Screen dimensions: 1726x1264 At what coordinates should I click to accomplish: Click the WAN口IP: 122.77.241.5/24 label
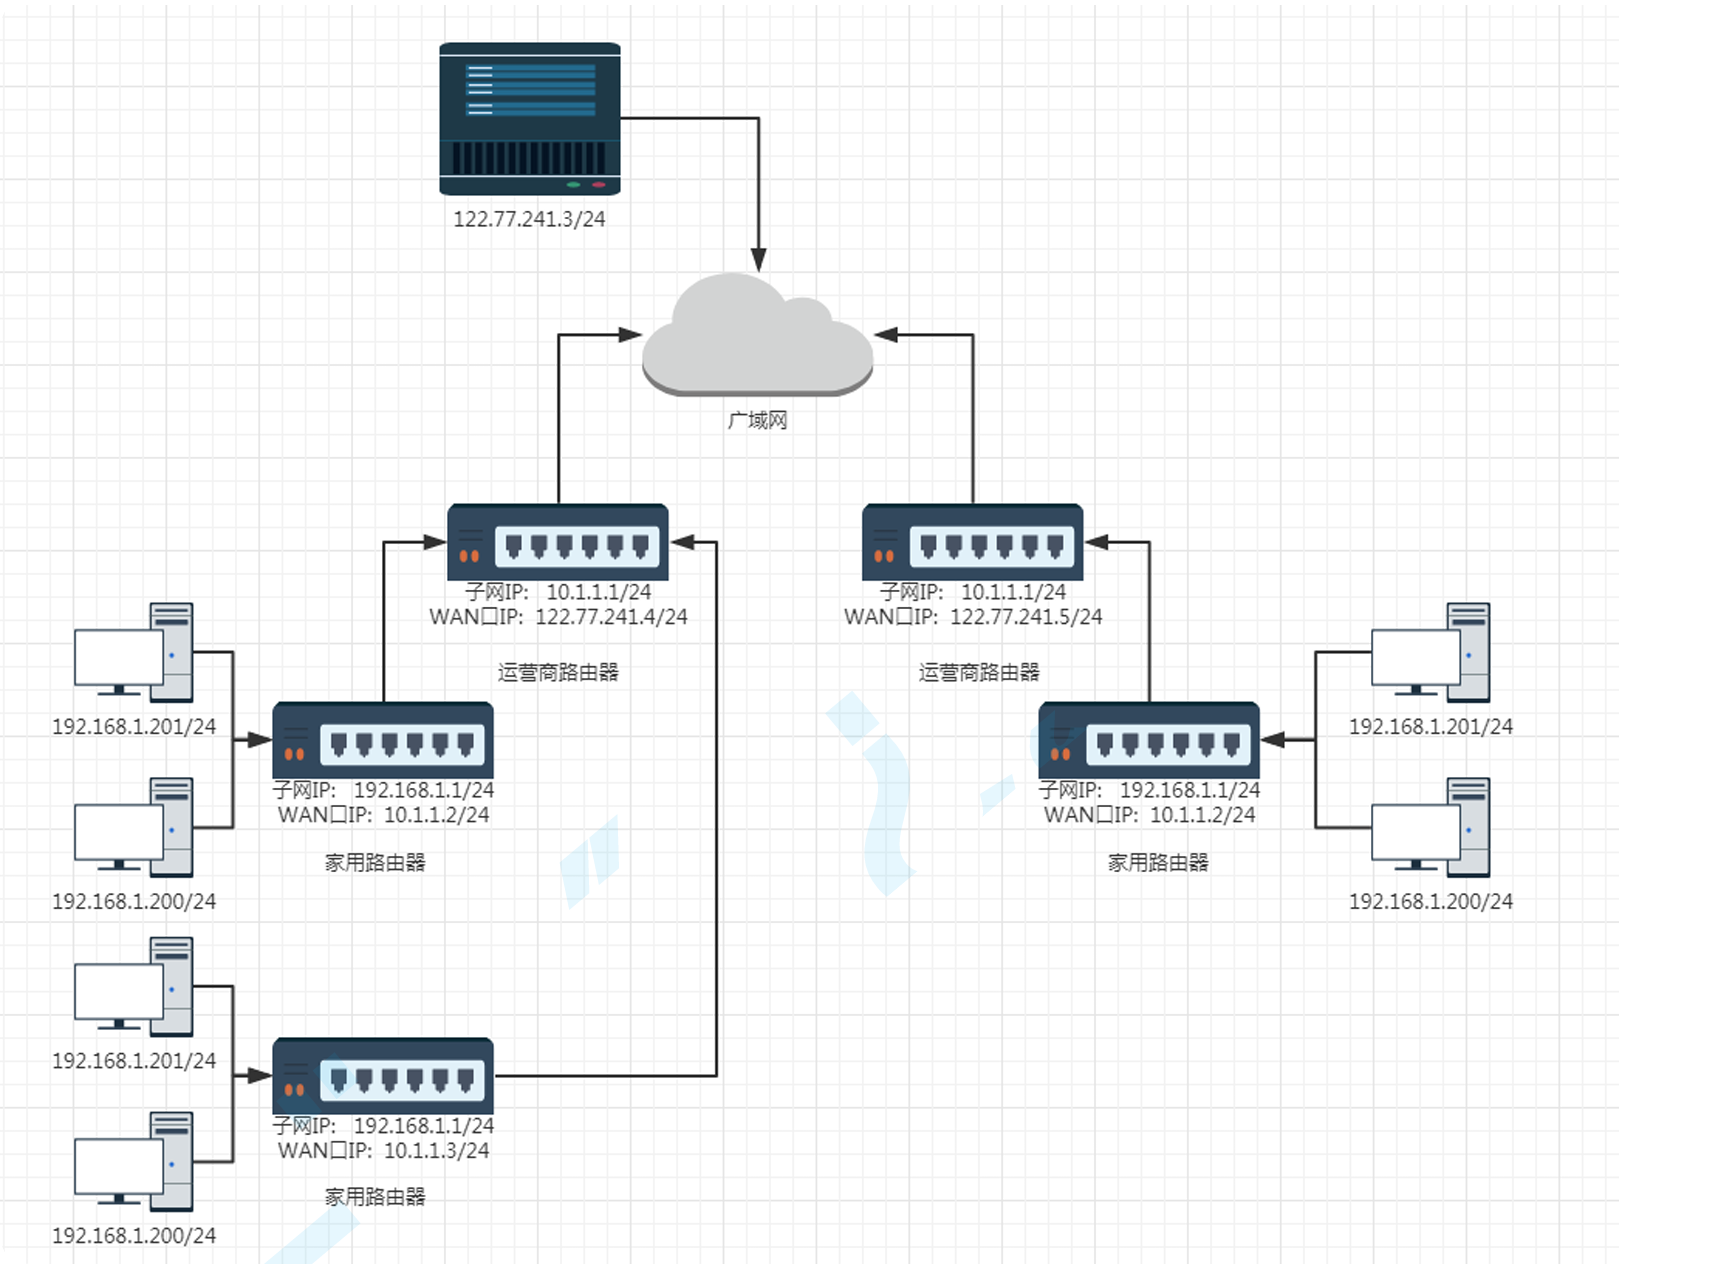click(973, 617)
